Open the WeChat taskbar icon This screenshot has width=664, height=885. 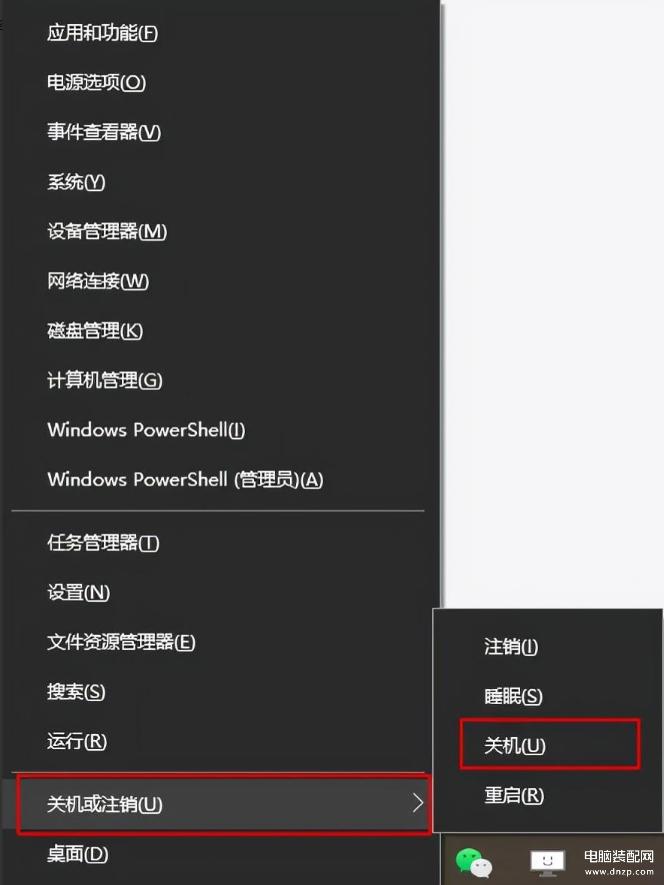click(473, 863)
